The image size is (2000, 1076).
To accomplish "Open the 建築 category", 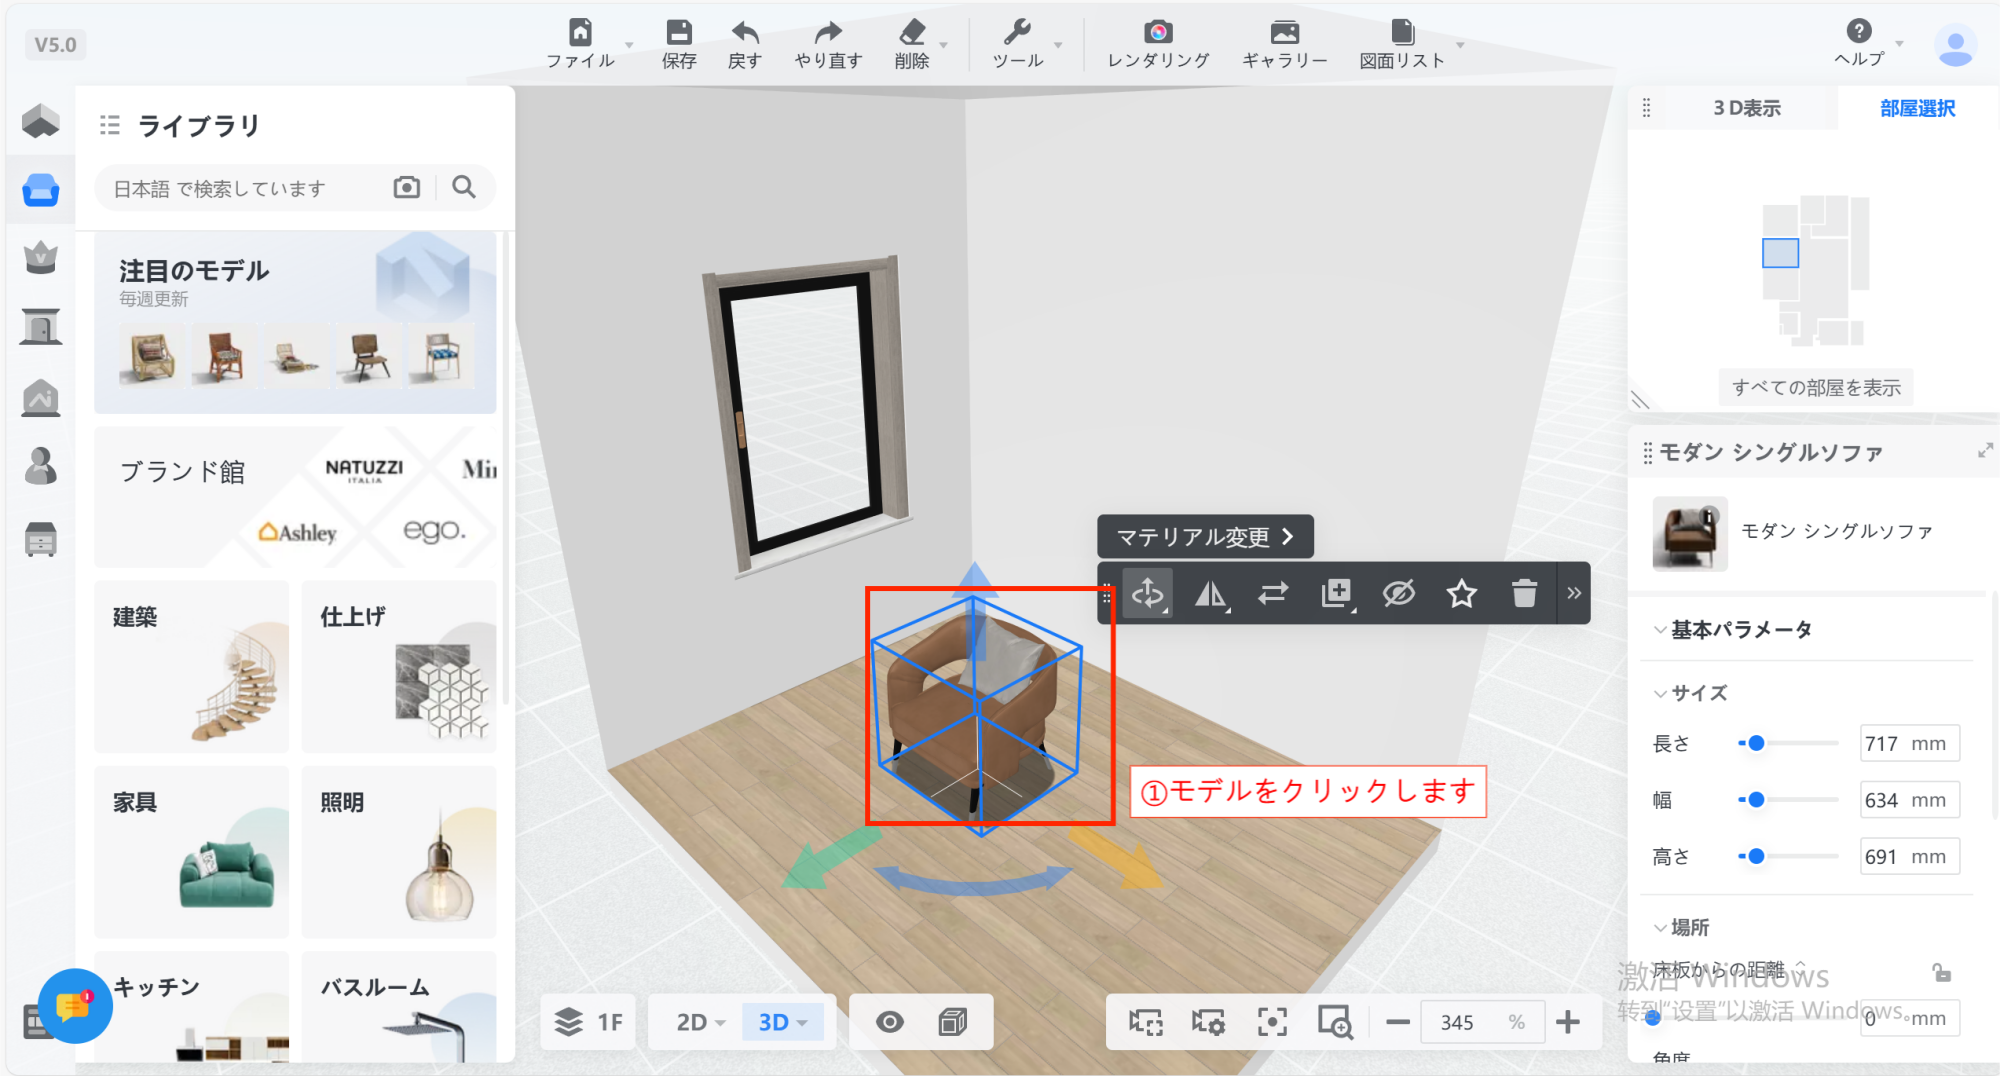I will (191, 667).
